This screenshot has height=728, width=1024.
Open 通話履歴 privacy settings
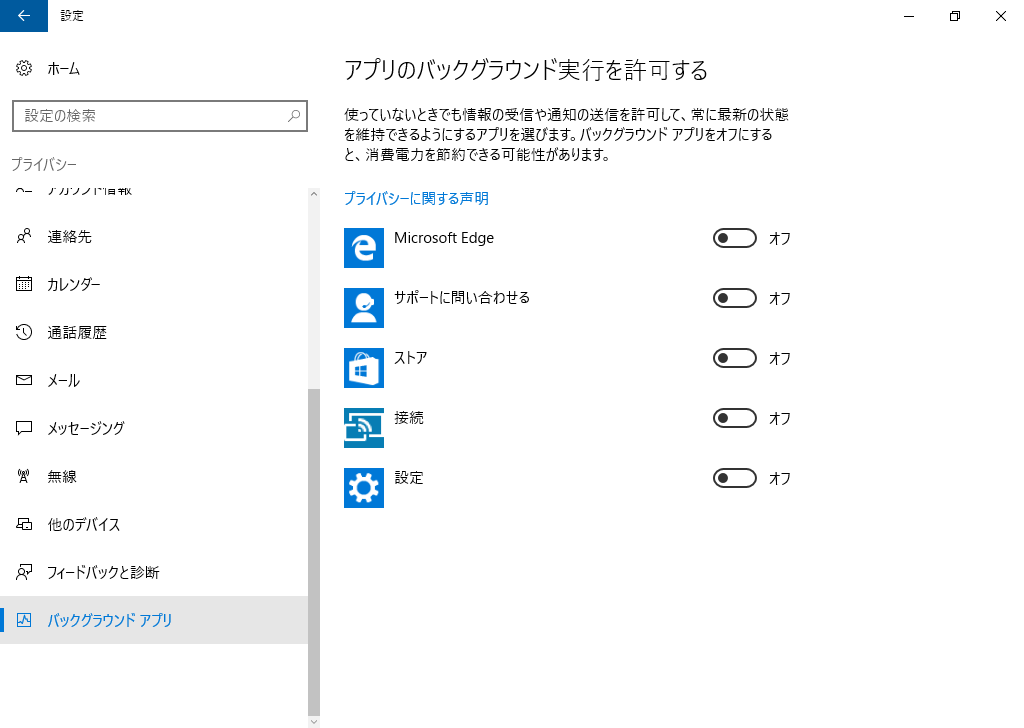pyautogui.click(x=76, y=333)
